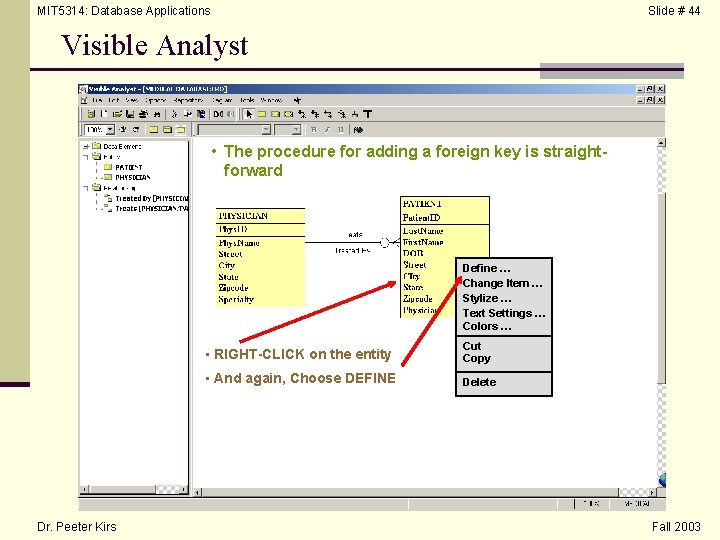The image size is (720, 540).
Task: Collapse the Entity folder in tree
Action: pyautogui.click(x=86, y=157)
